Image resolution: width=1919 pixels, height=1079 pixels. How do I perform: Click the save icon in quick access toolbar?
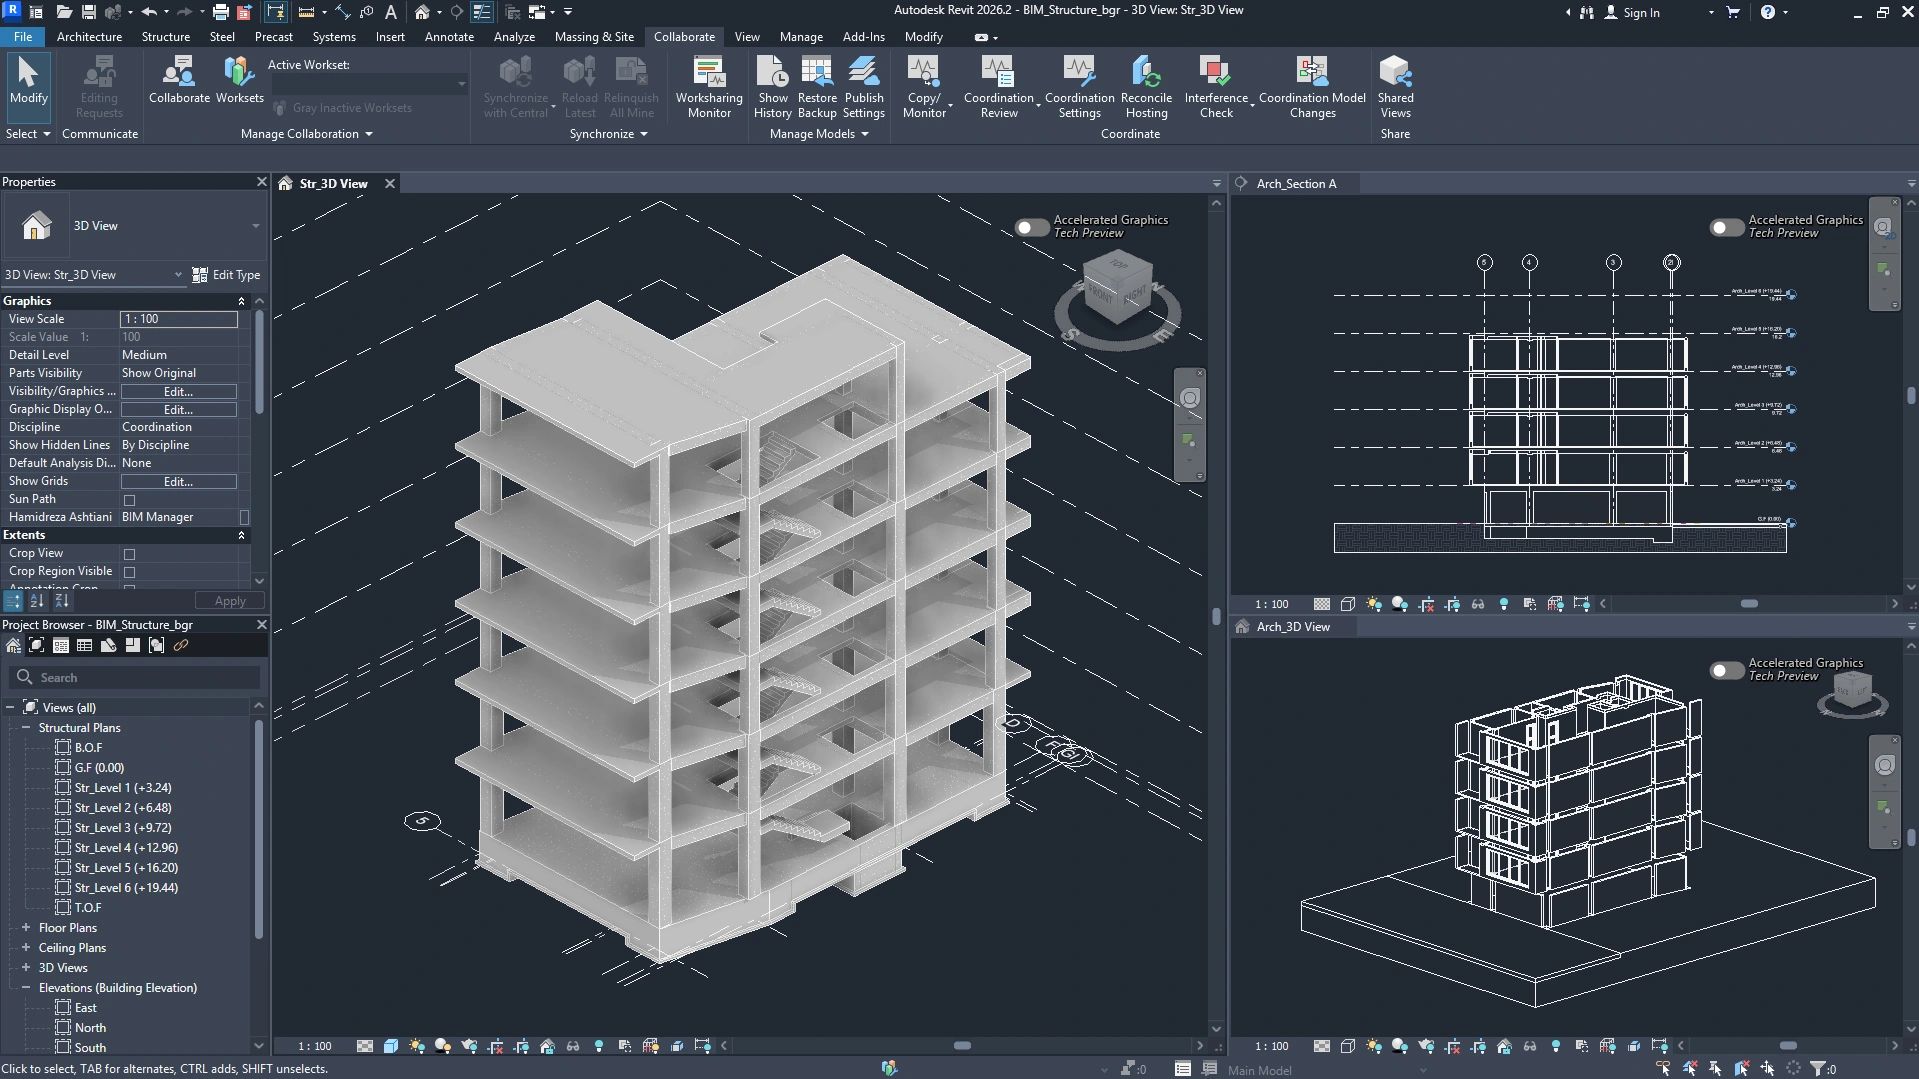88,12
